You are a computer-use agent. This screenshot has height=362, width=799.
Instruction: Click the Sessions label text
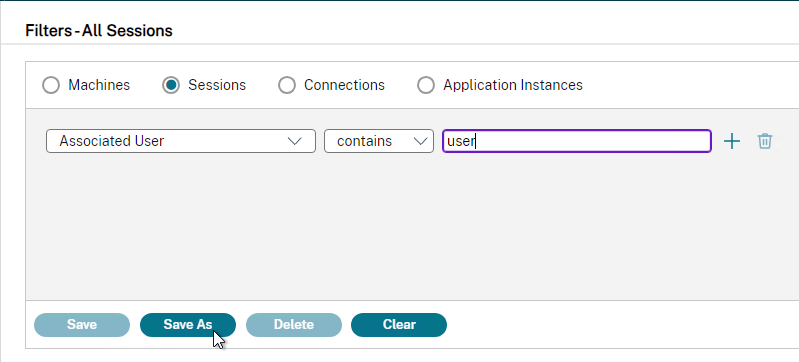pyautogui.click(x=217, y=85)
